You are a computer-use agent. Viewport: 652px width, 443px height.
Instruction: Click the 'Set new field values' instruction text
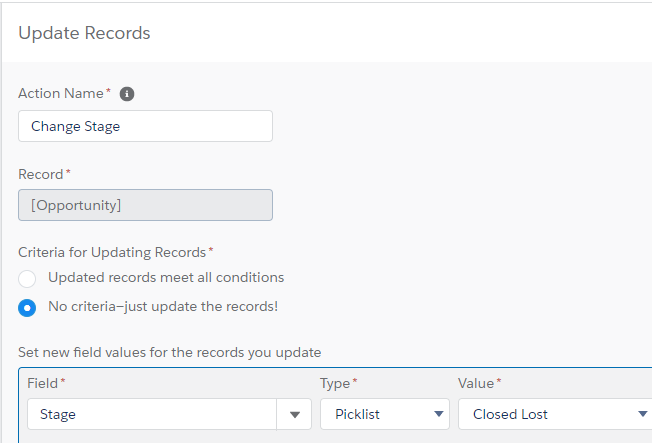(x=169, y=352)
